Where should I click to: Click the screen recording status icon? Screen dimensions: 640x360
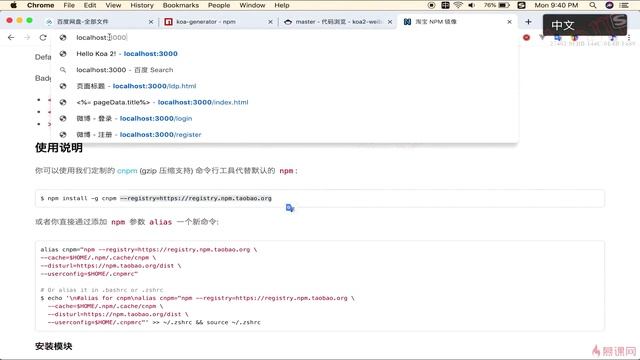[x=431, y=5]
